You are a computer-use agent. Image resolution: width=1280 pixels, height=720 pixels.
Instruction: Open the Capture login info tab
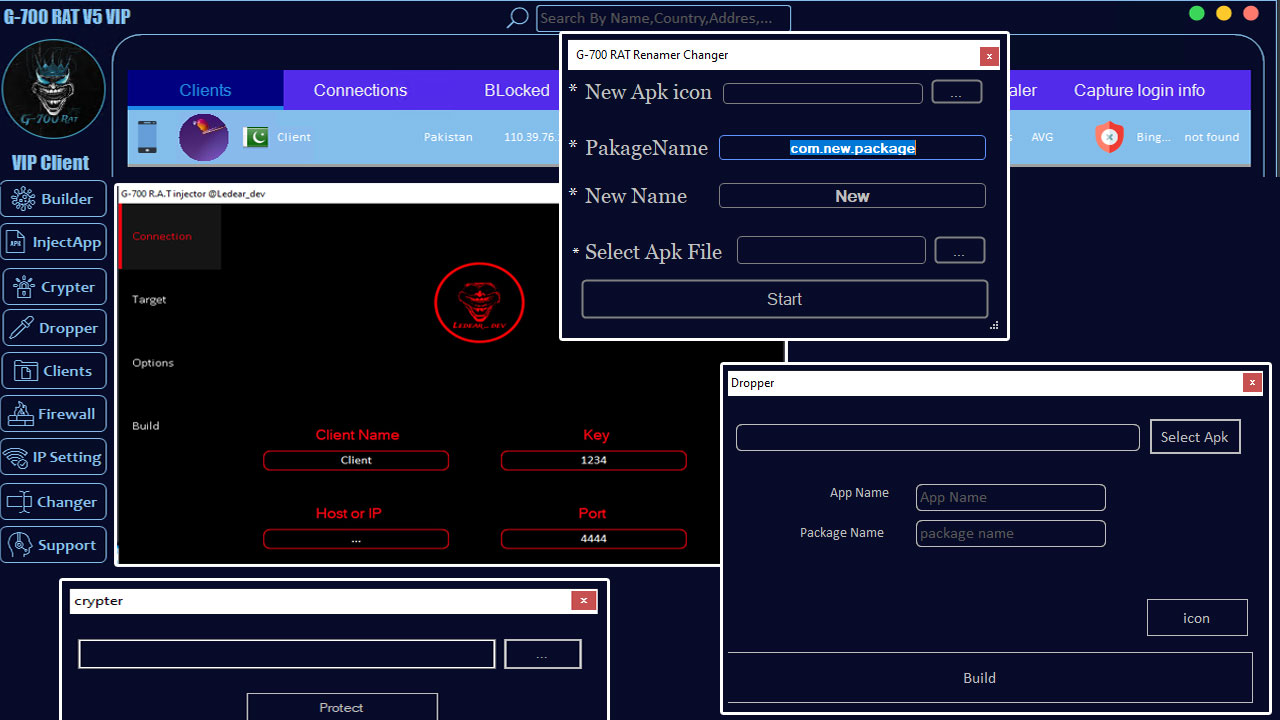click(1139, 90)
